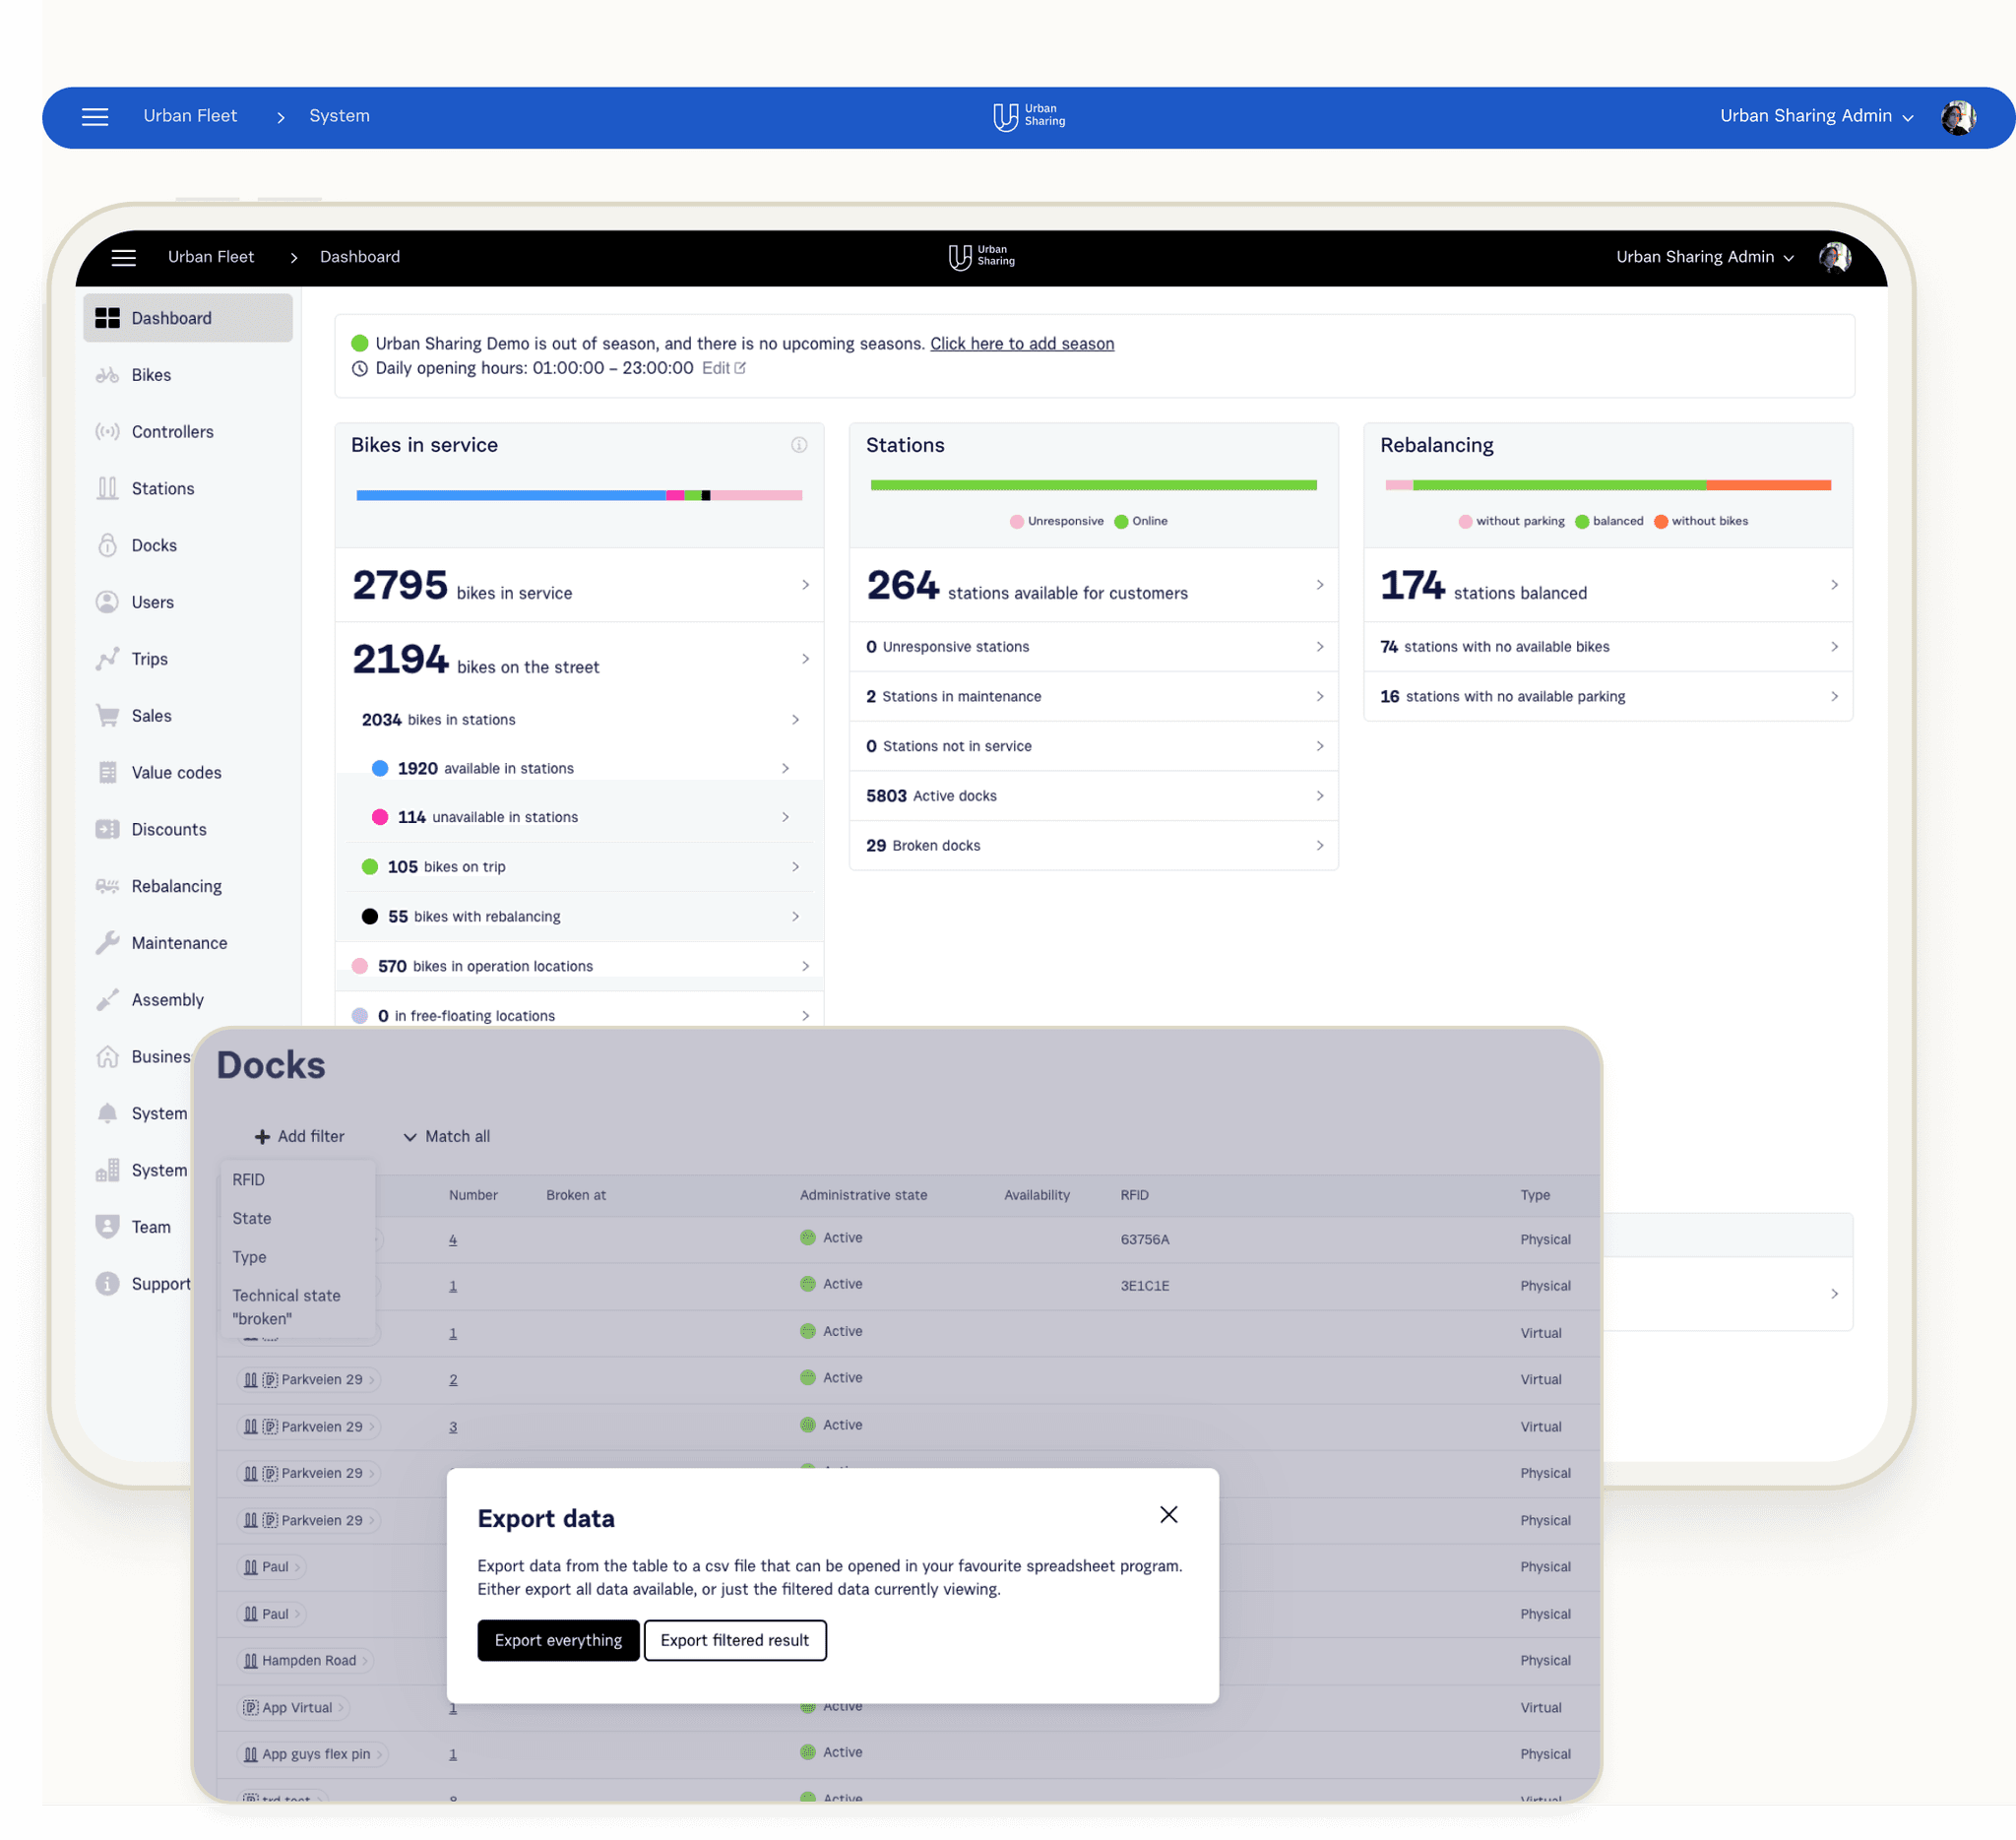
Task: Expand the 2795 bikes in service row
Action: (x=580, y=585)
